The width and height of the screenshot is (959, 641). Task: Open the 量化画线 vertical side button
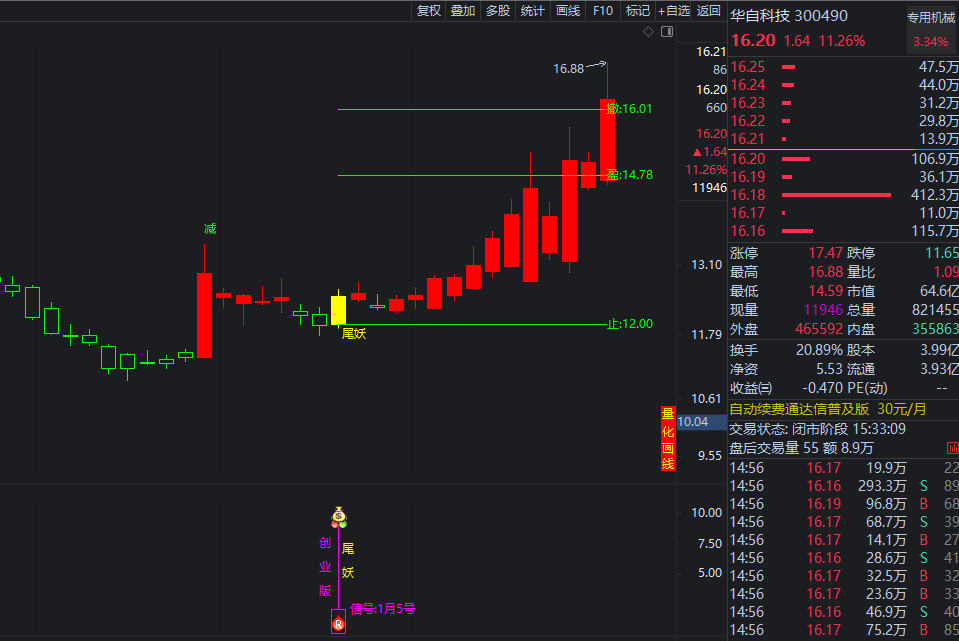667,438
